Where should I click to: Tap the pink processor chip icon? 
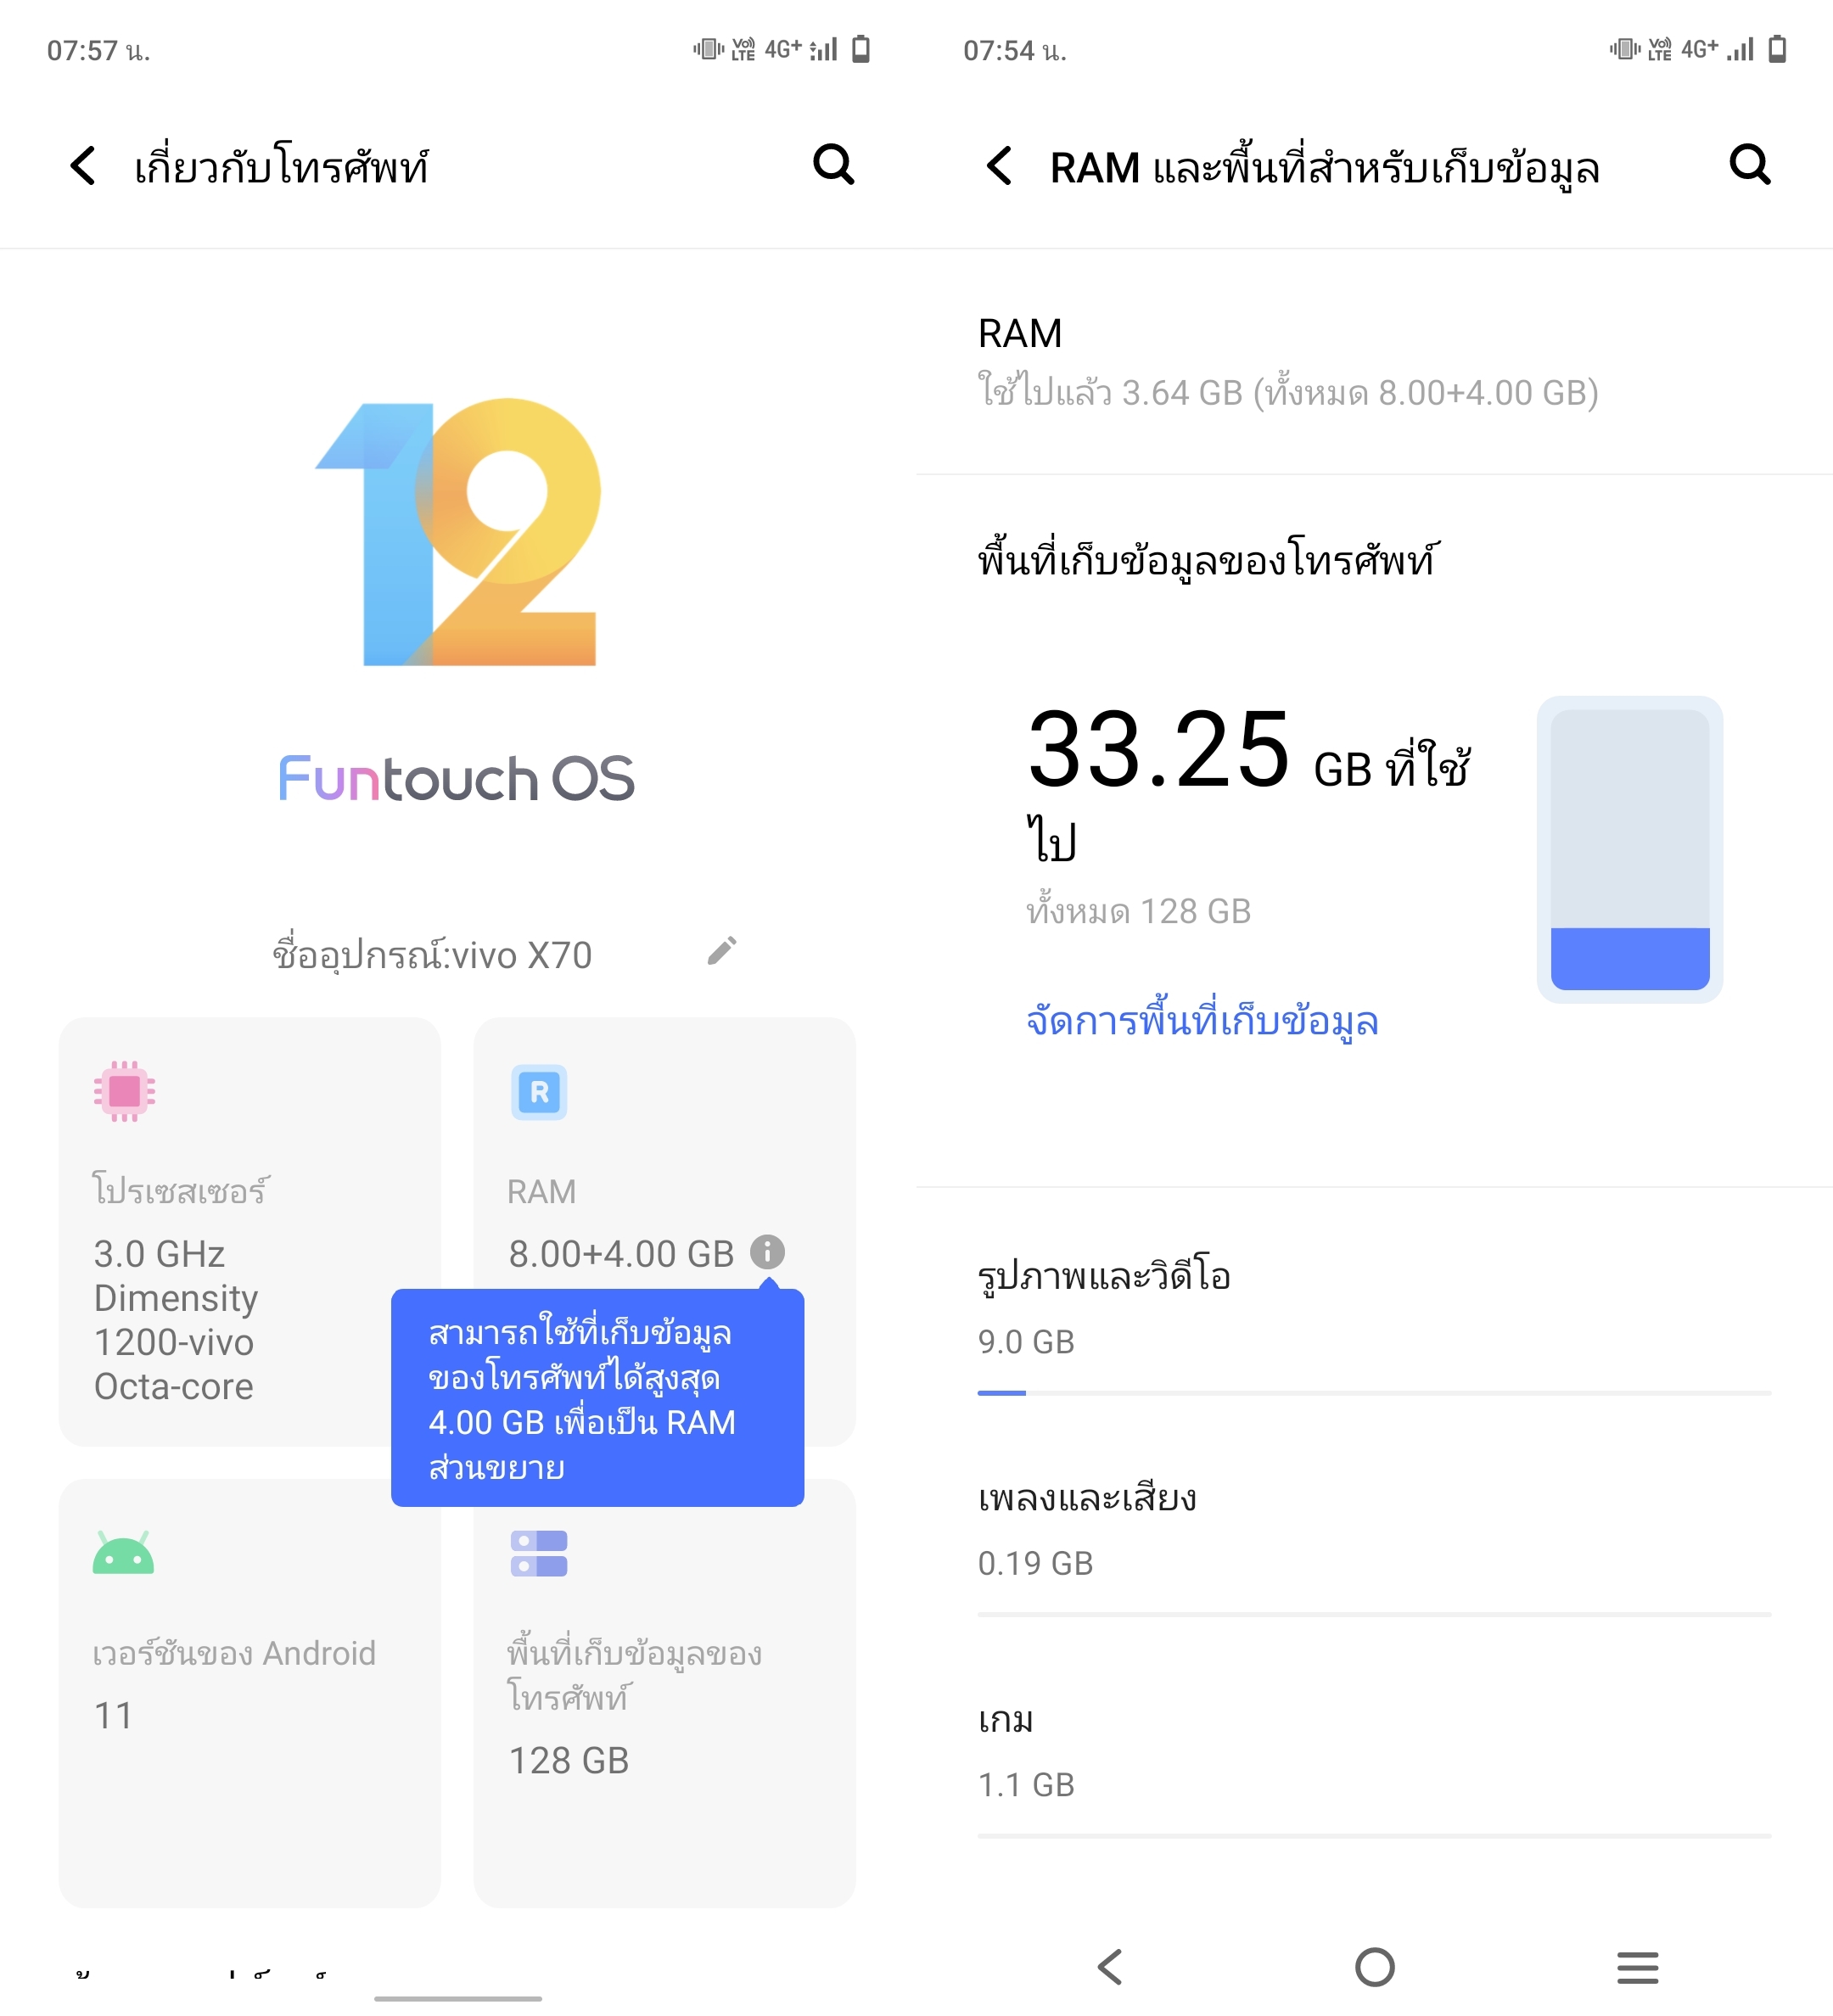(124, 1091)
